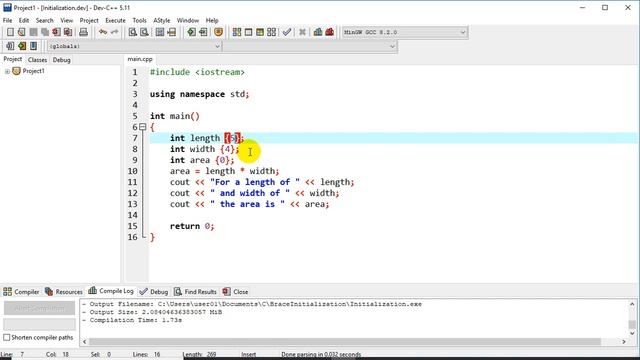The width and height of the screenshot is (640, 360).
Task: Click the Find toolbar icon
Action: pyautogui.click(x=133, y=32)
